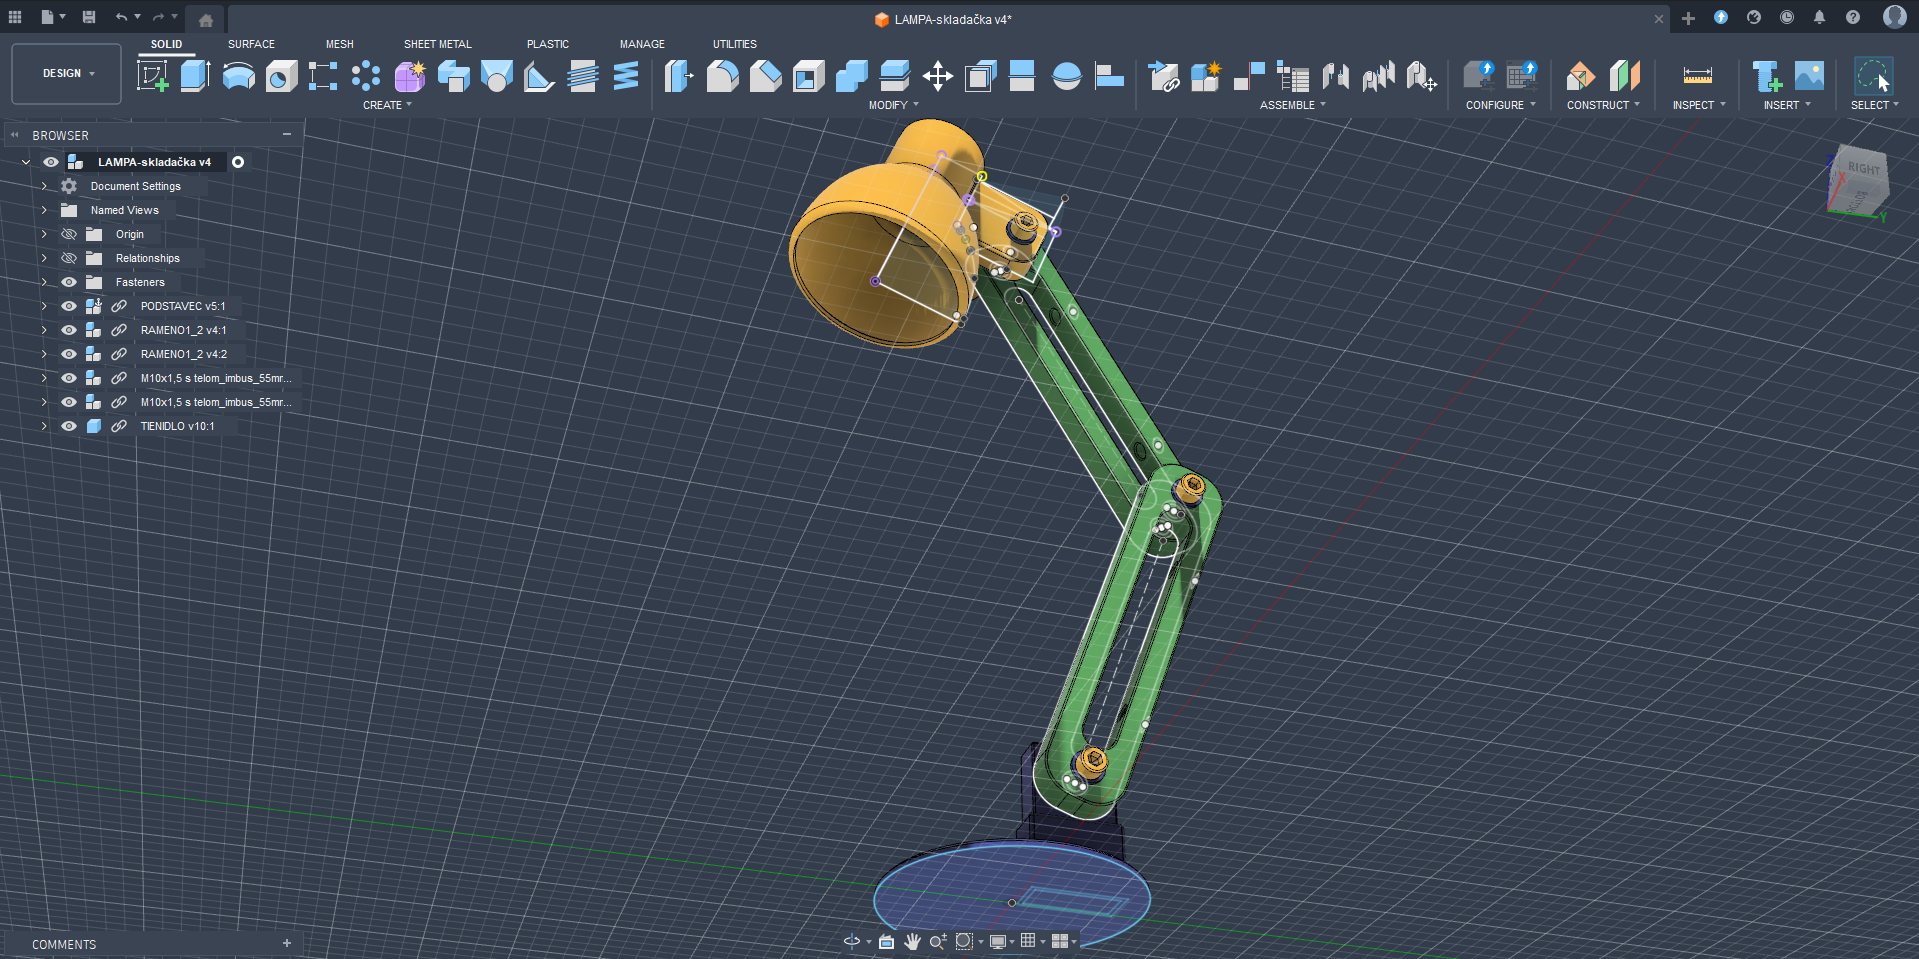The image size is (1919, 959).
Task: Switch to the SURFACE tab
Action: (251, 44)
